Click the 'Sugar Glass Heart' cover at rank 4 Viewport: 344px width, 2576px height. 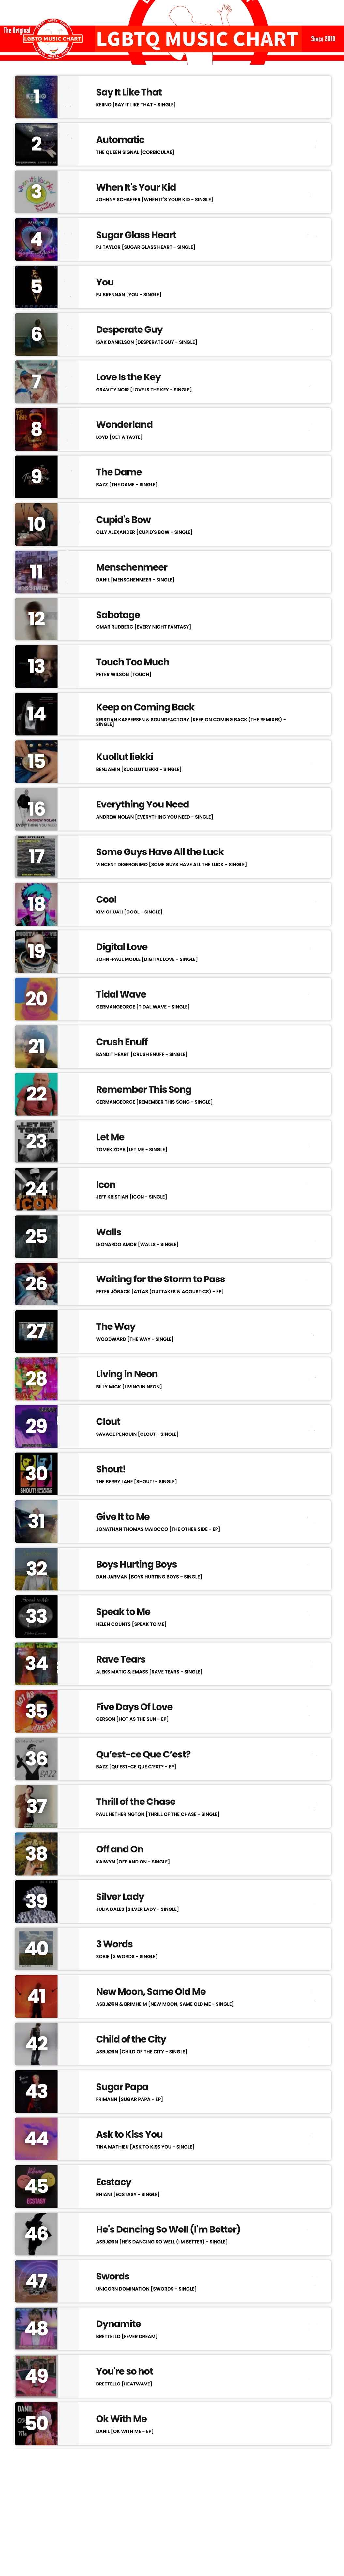pyautogui.click(x=36, y=239)
